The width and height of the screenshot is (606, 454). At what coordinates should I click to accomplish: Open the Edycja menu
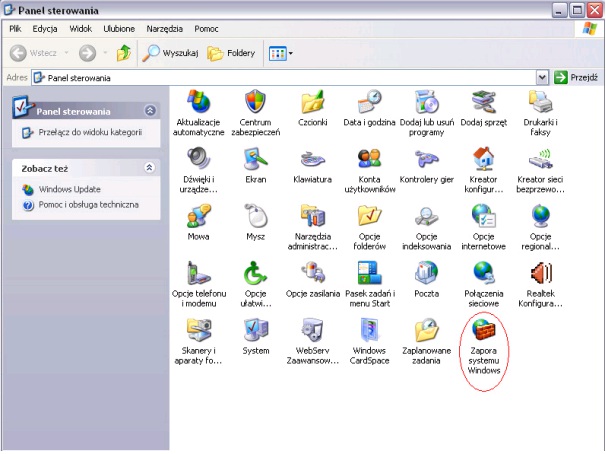coord(45,29)
